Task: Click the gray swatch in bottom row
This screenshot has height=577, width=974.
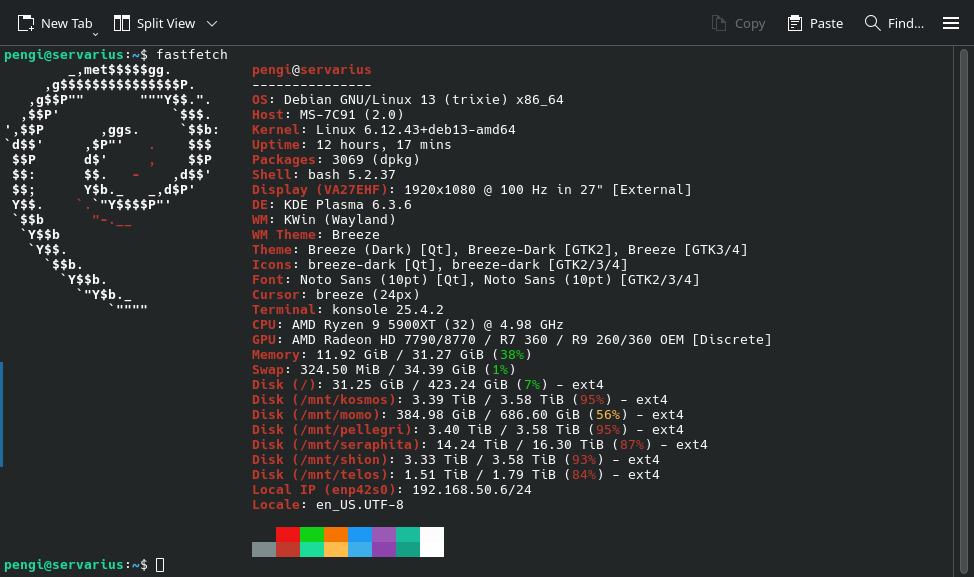Action: point(264,549)
